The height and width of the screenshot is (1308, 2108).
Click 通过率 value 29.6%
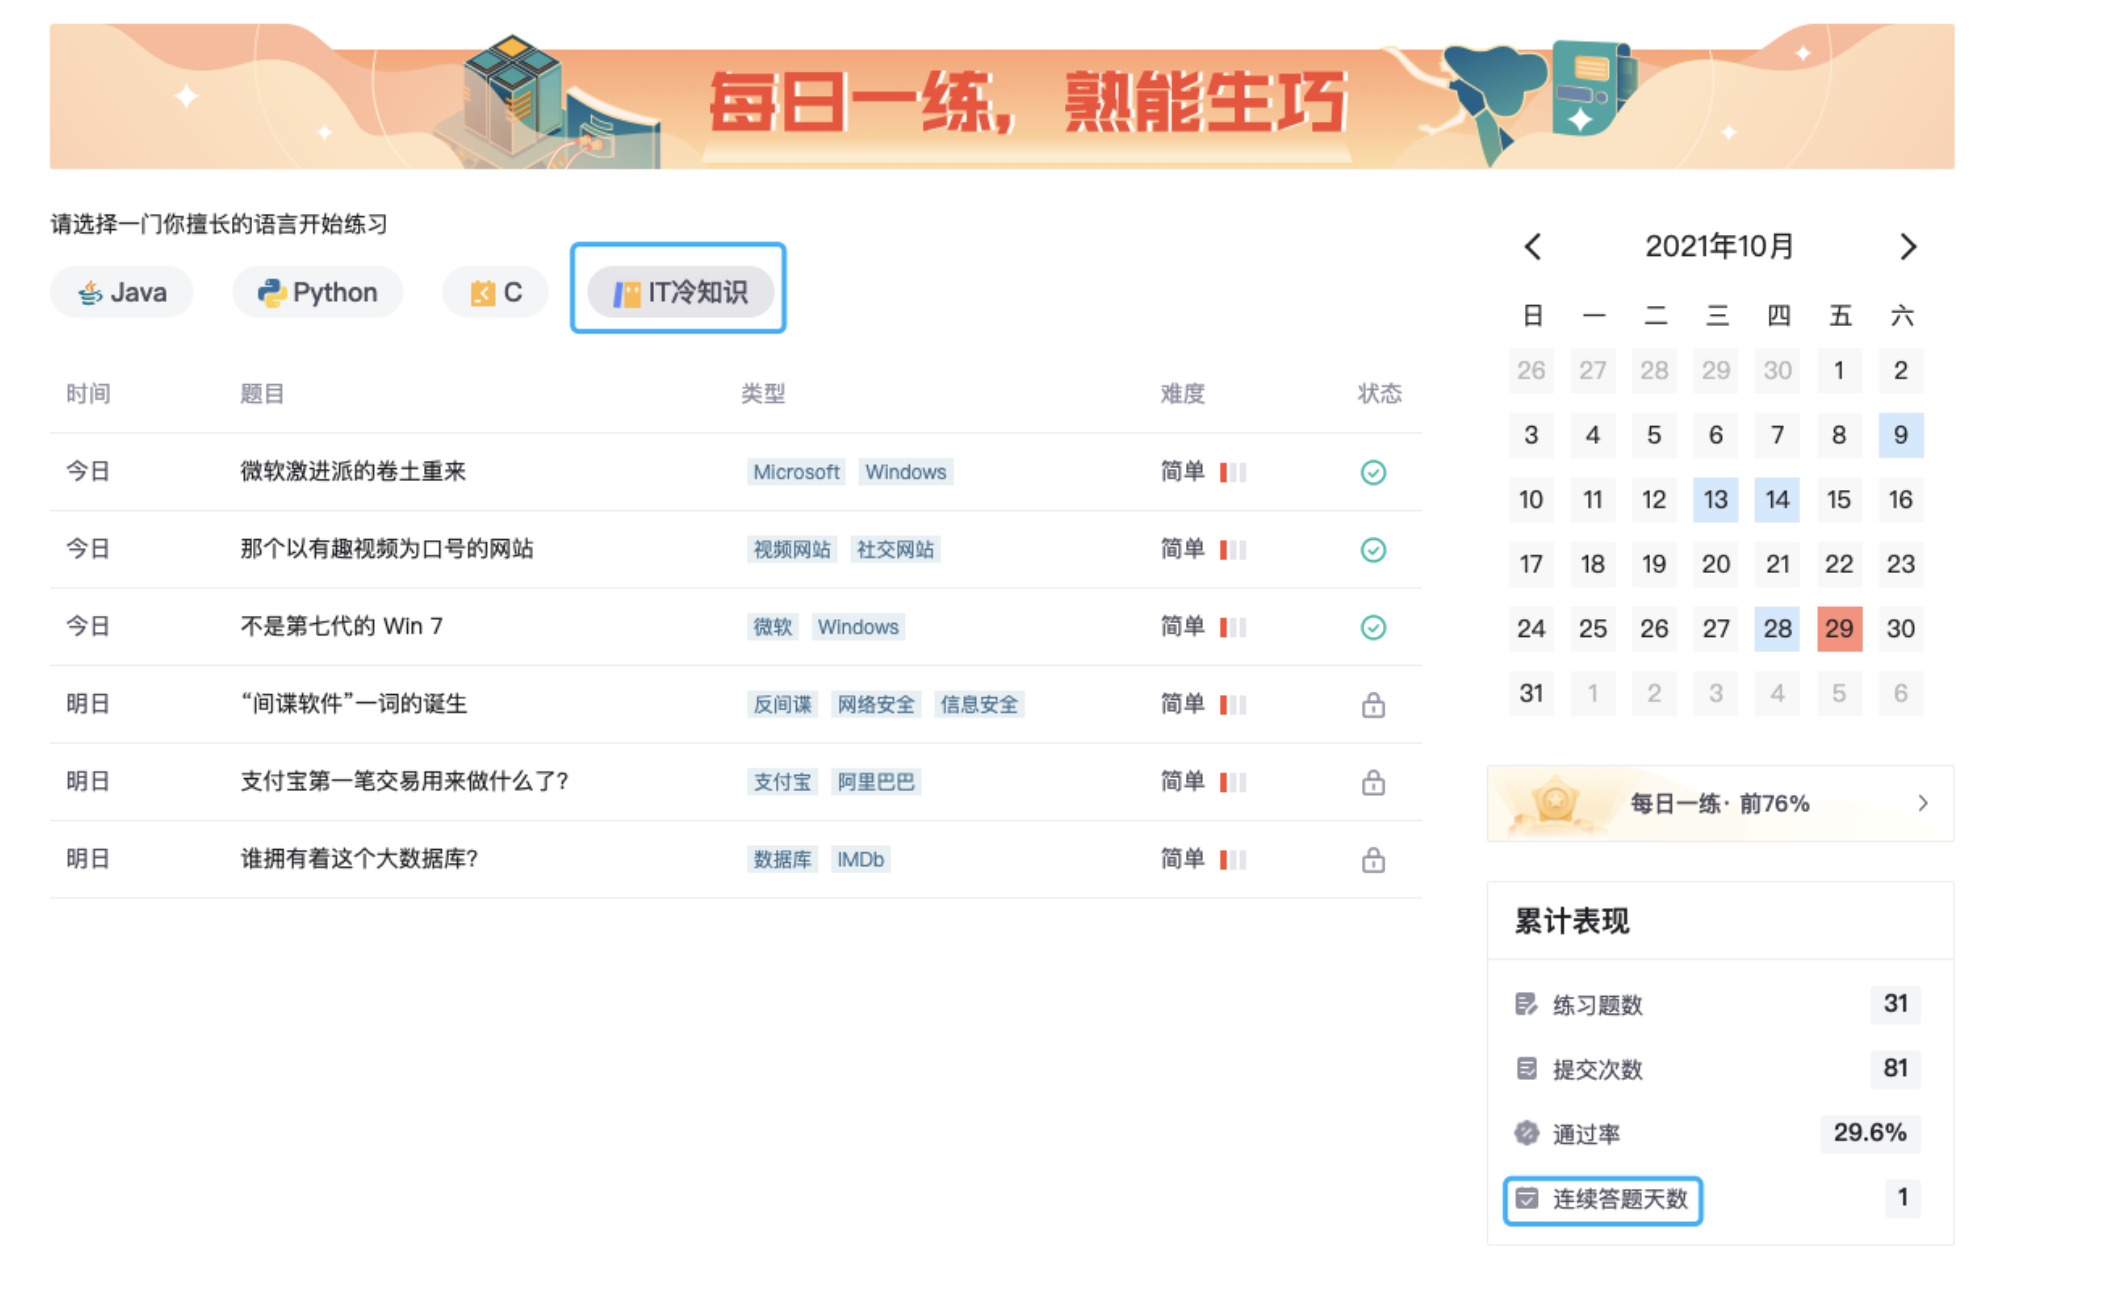1870,1133
